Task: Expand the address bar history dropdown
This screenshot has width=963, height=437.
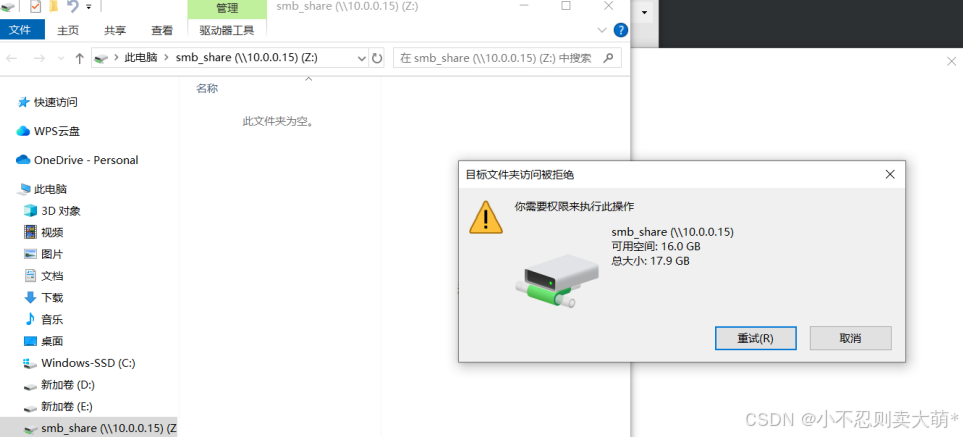Action: (x=362, y=58)
